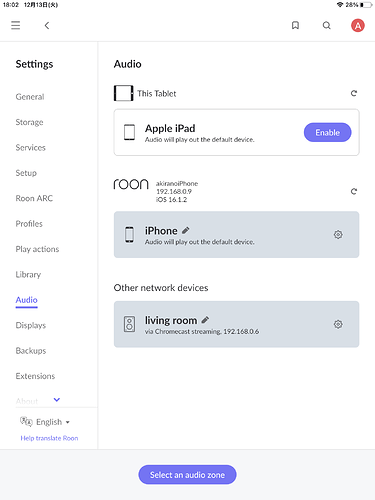Screen dimensions: 375x500
Task: Refresh the akiranoiPhone device list
Action: pos(354,191)
